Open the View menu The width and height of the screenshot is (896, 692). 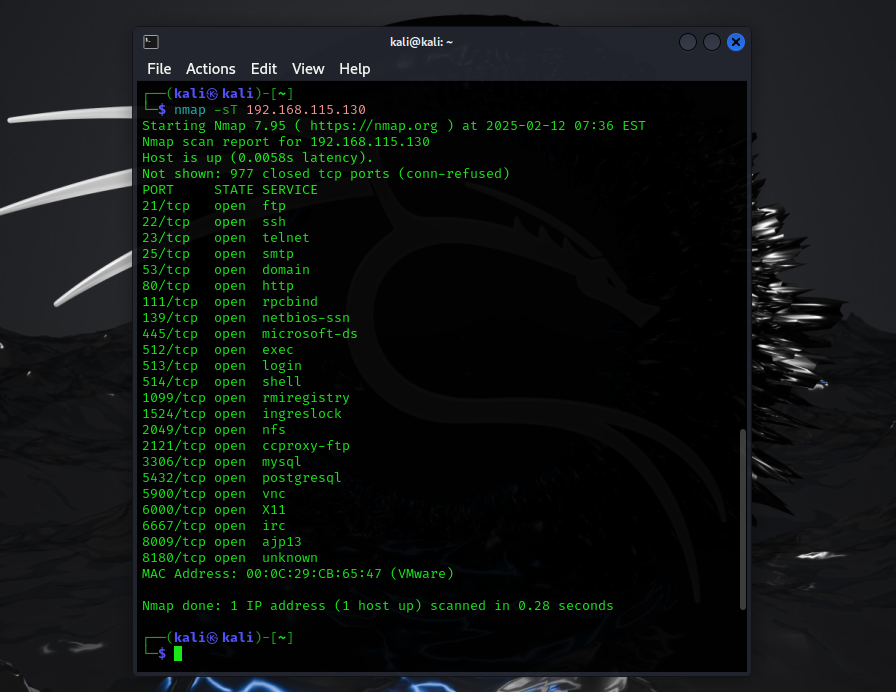pos(308,69)
